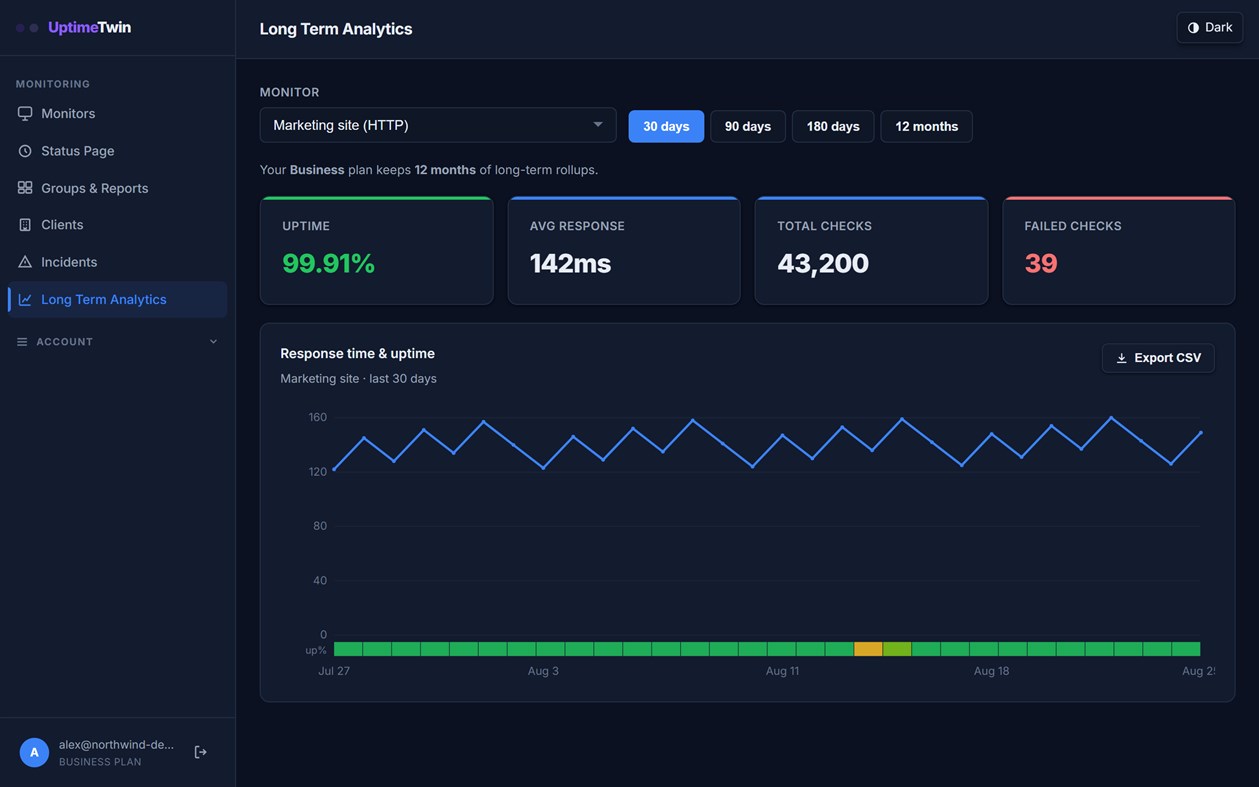This screenshot has height=787, width=1259.
Task: Open Groups & Reports in the sidebar
Action: coord(117,188)
